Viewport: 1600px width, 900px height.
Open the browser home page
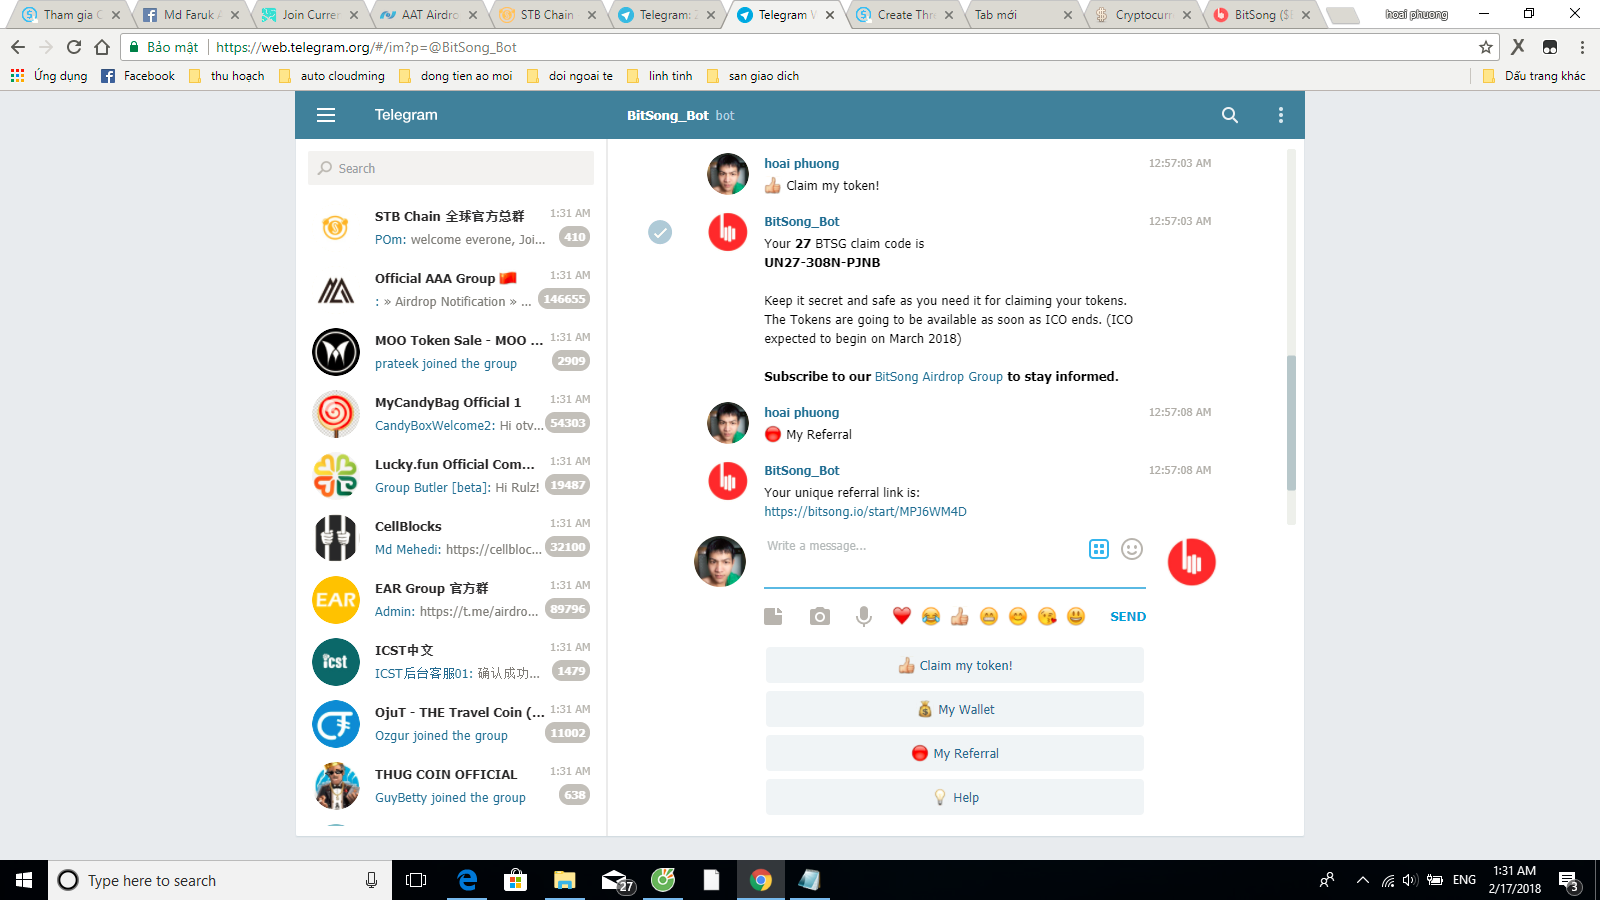tap(102, 47)
